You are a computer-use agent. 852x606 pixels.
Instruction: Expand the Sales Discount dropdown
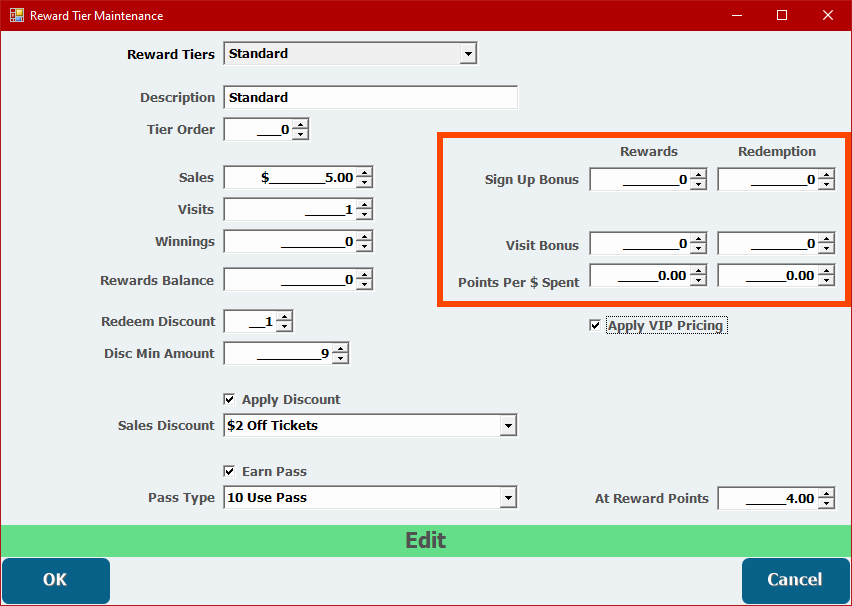point(508,426)
